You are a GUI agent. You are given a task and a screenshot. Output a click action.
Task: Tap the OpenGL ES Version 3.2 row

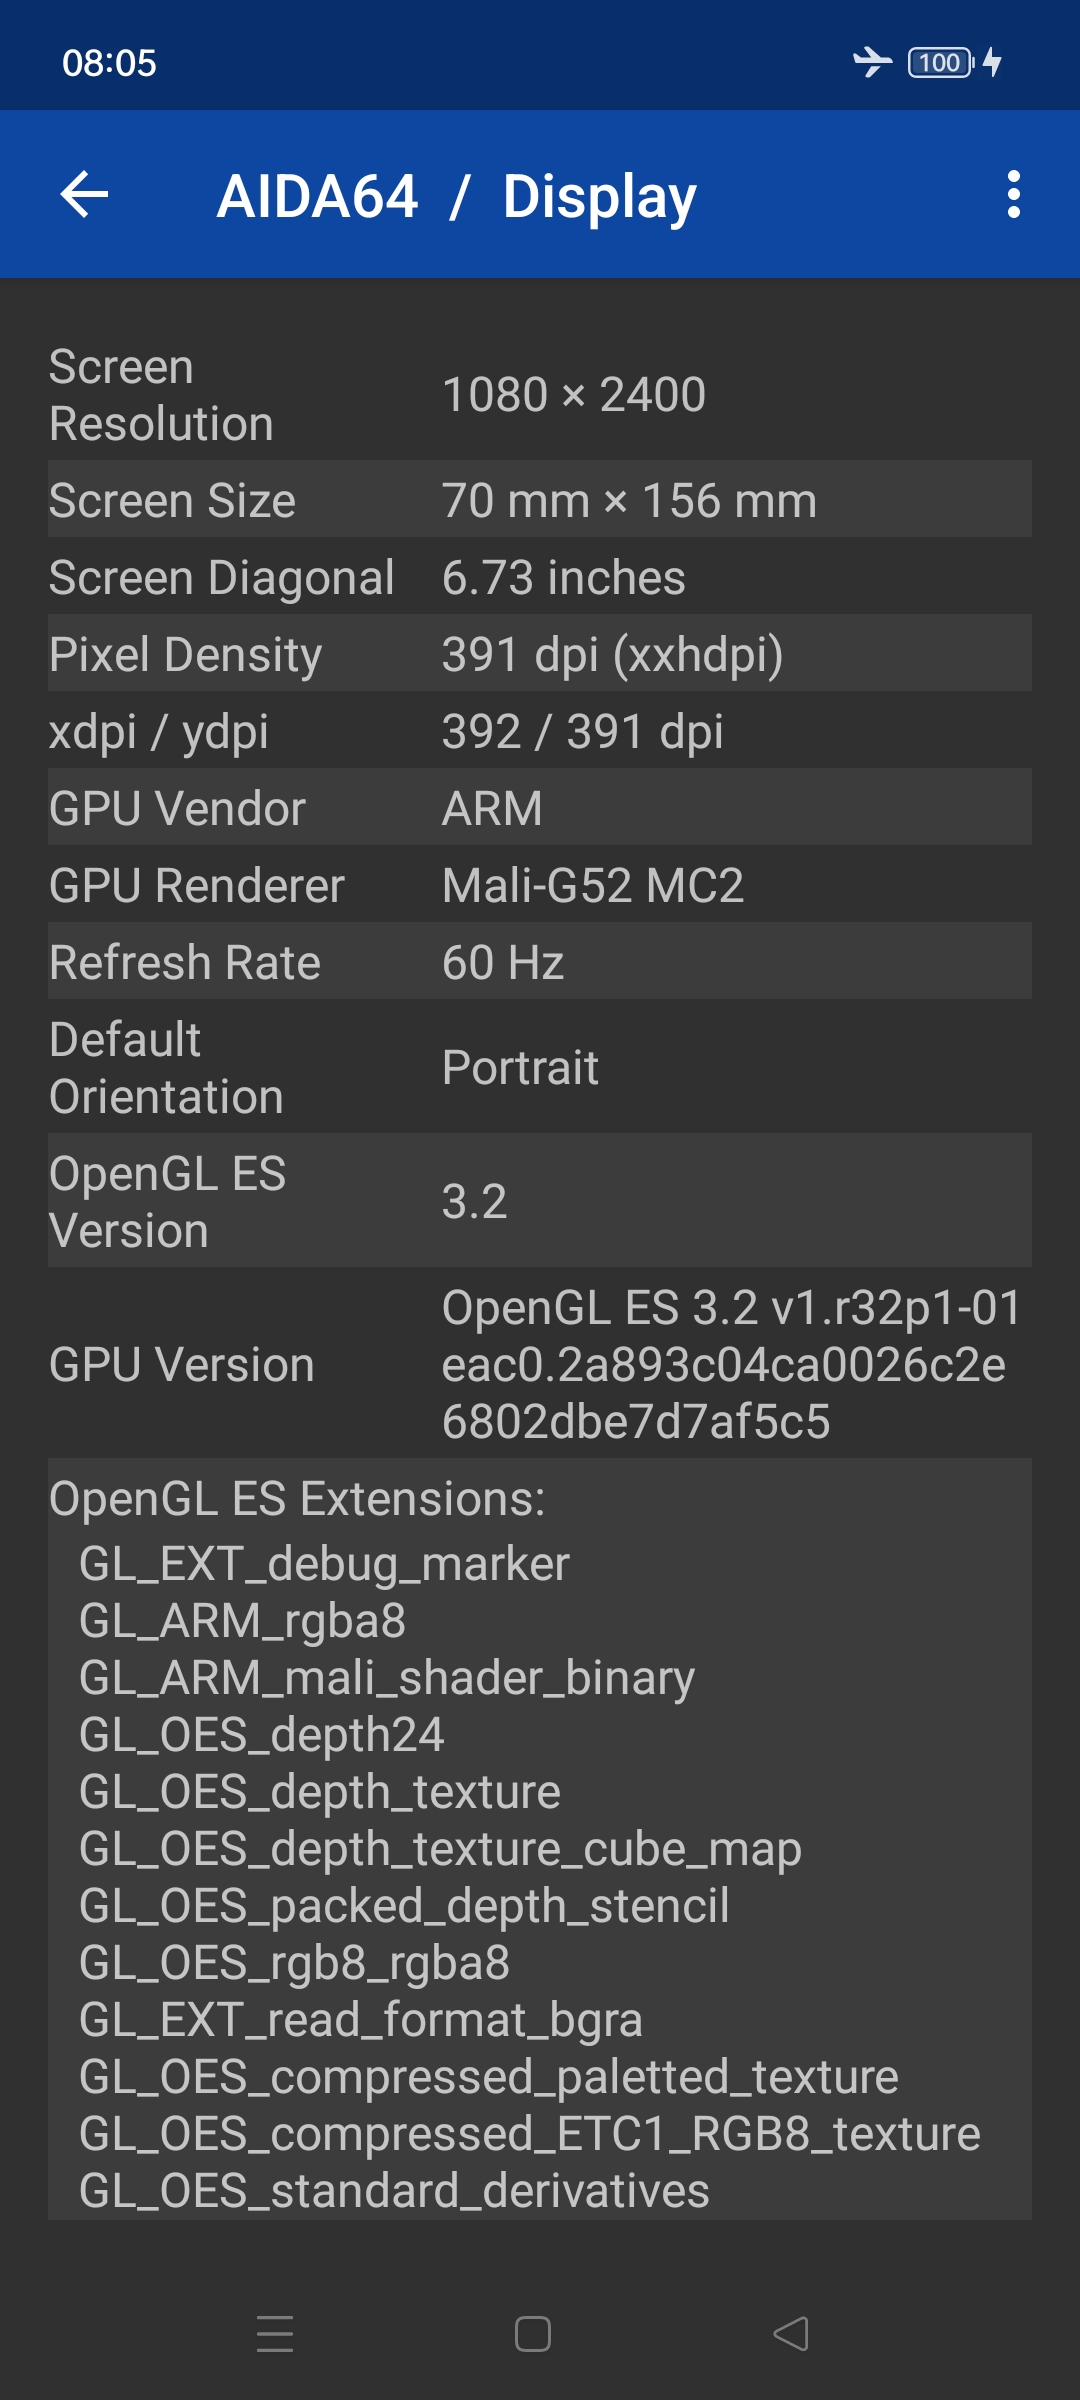point(540,1201)
